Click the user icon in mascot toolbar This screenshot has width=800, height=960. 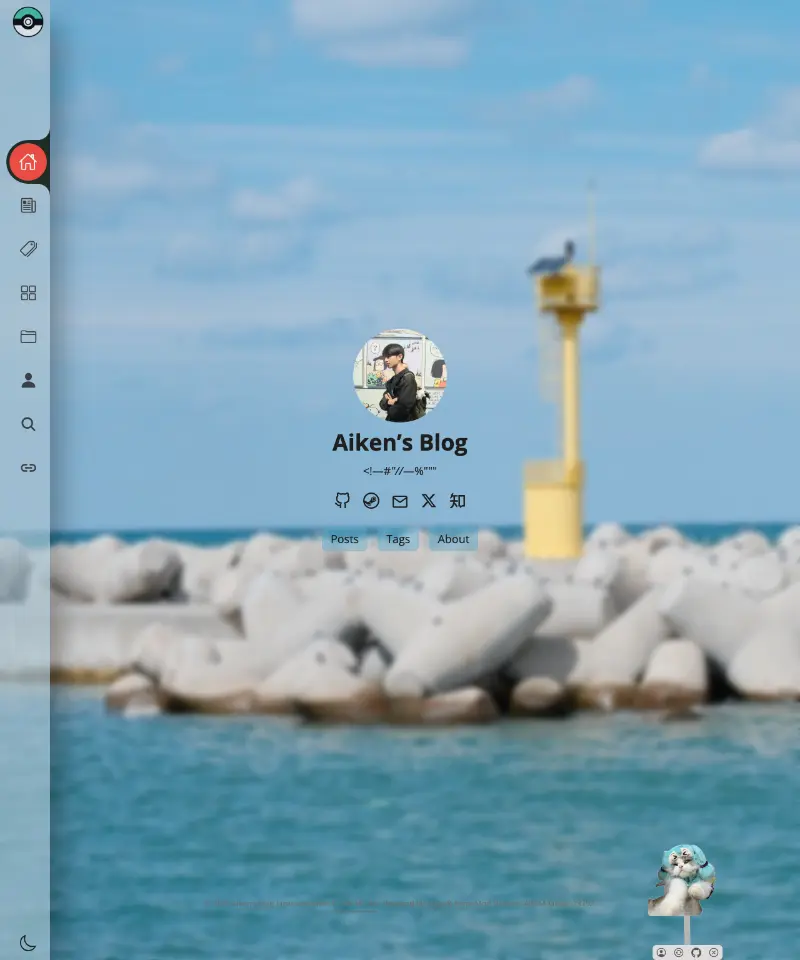pos(662,953)
